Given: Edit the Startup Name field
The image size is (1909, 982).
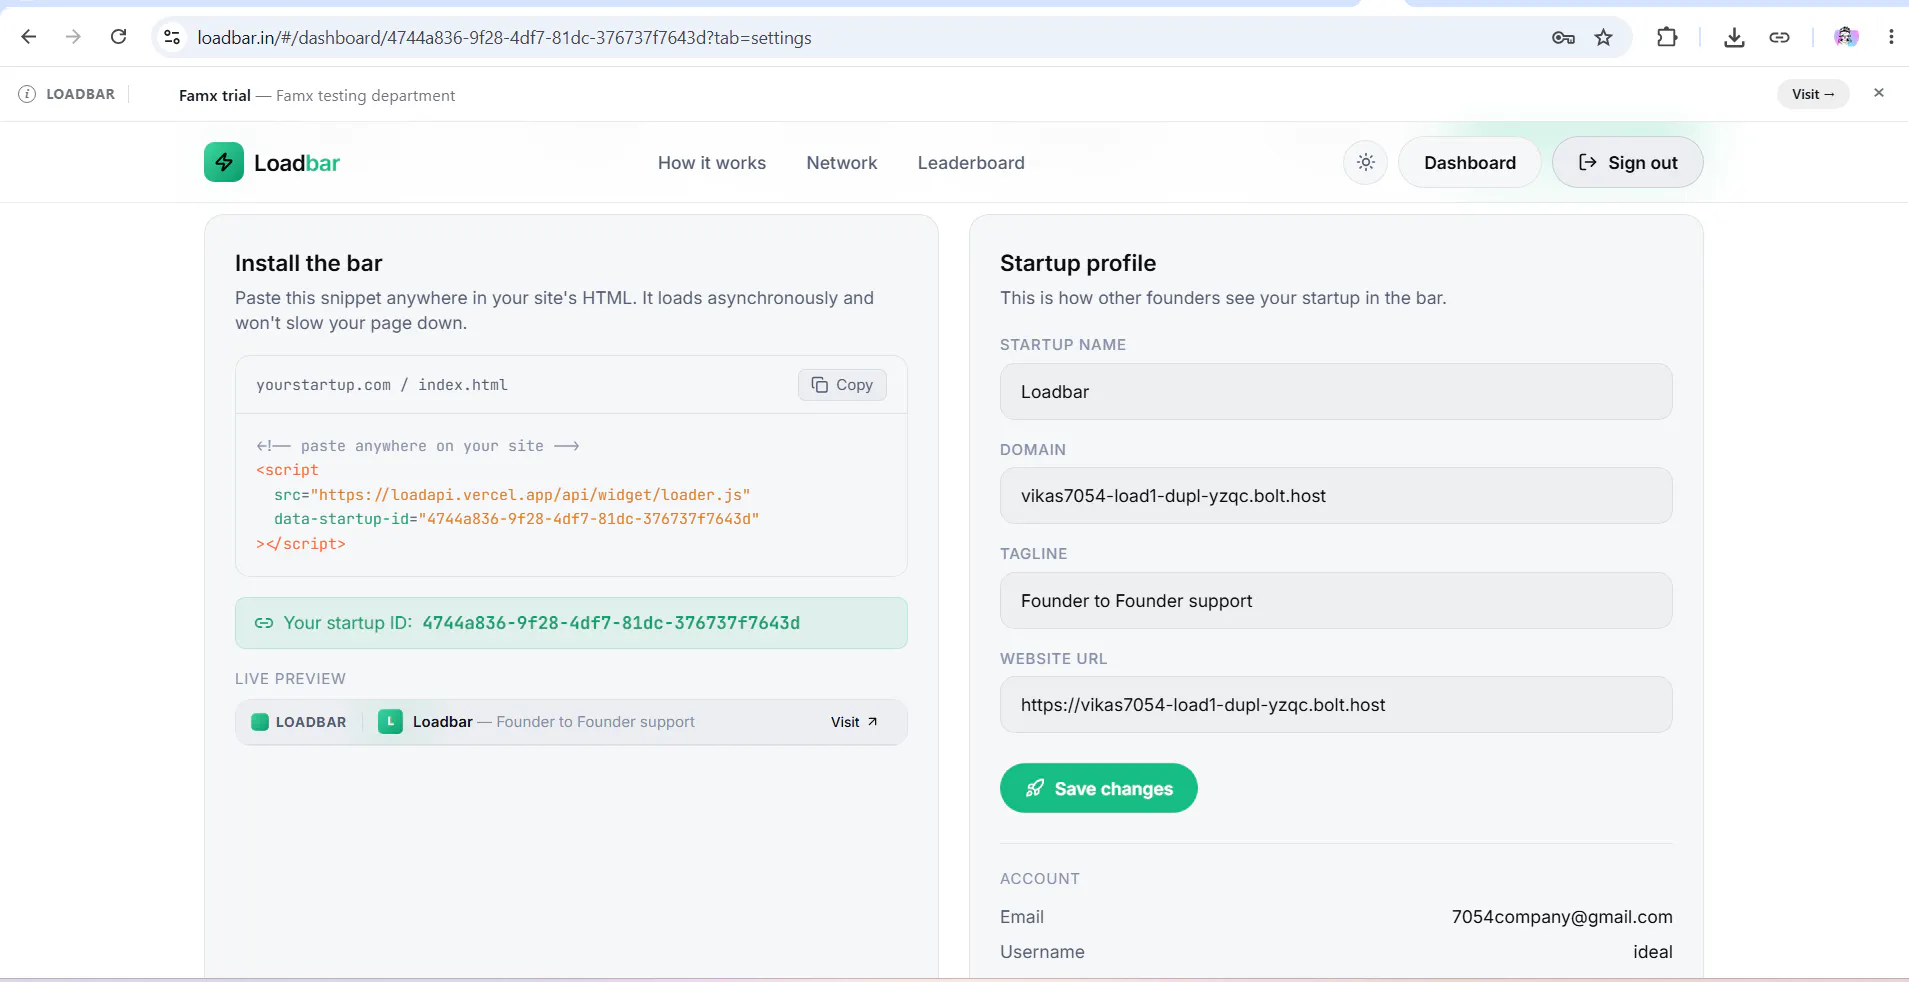Looking at the screenshot, I should click(1336, 392).
